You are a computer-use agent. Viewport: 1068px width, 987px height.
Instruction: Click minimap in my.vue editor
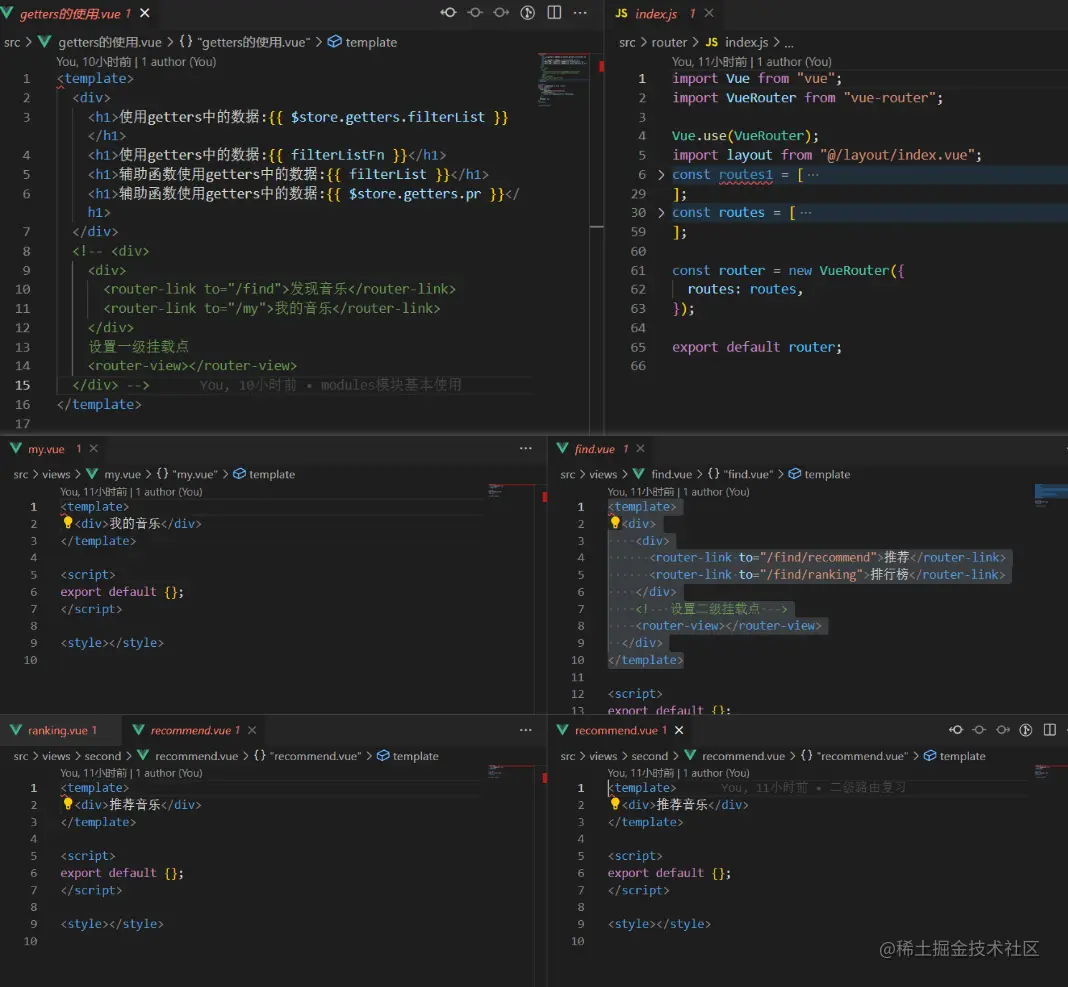(x=509, y=492)
